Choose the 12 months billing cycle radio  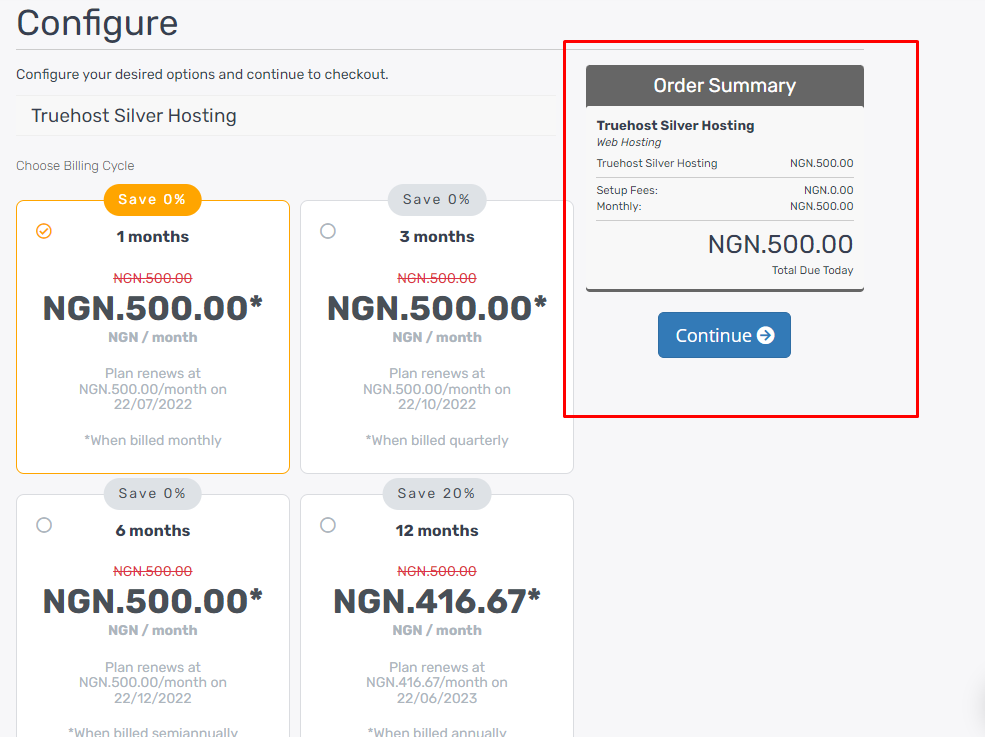click(328, 525)
